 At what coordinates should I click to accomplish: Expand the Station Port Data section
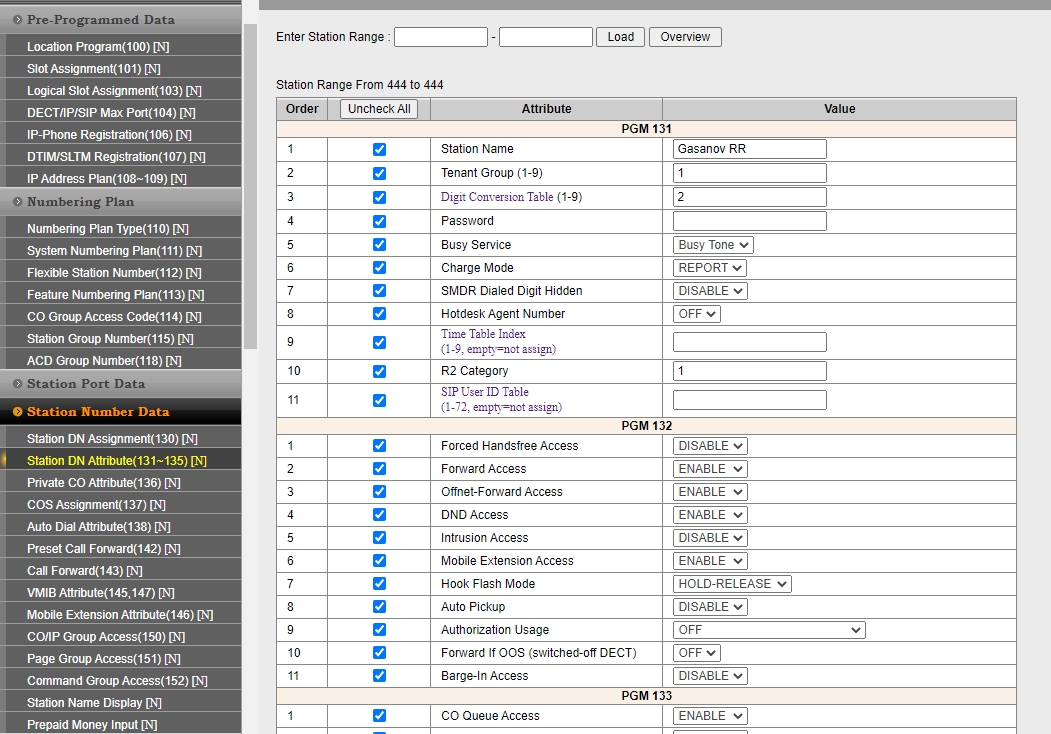(85, 384)
